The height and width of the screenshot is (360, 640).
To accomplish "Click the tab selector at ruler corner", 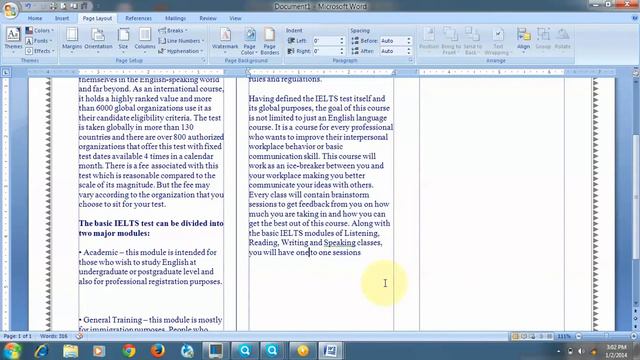I will coord(6,72).
